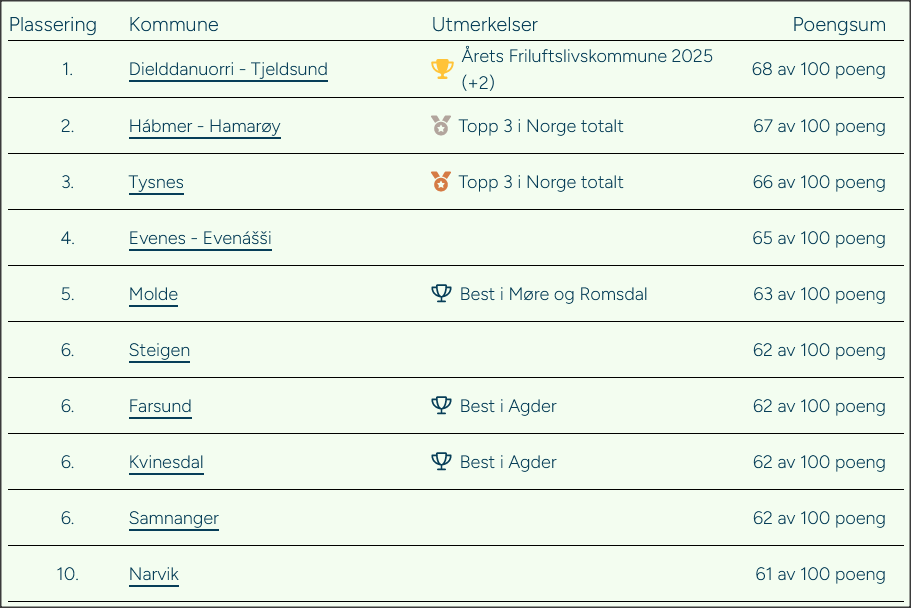Select the Molde municipality link
Viewport: 911px width, 608px height.
click(153, 294)
